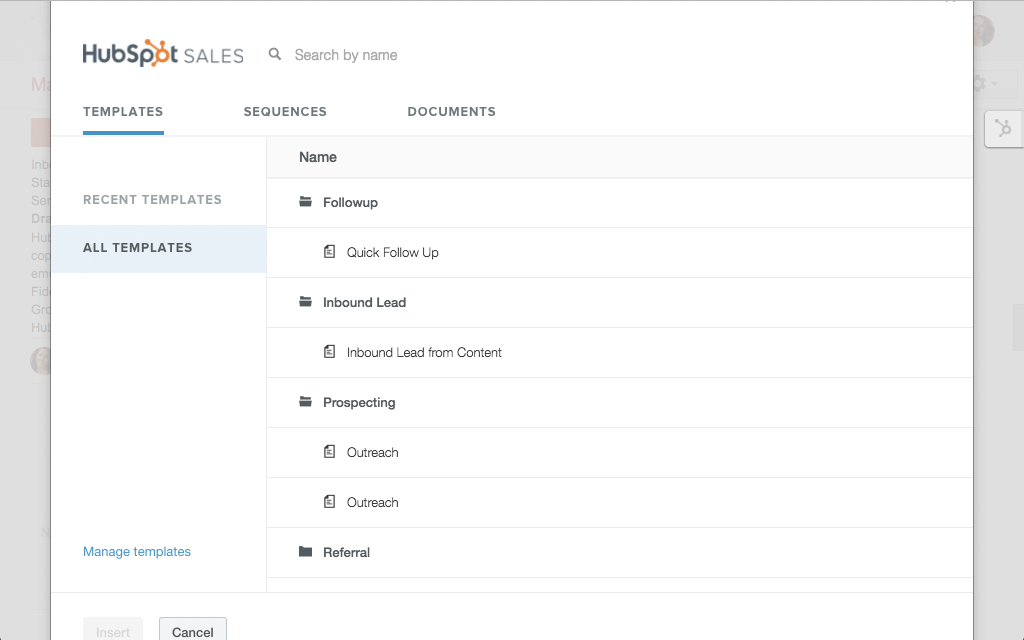This screenshot has height=640, width=1024.
Task: Click the Prospecting folder icon
Action: click(x=305, y=402)
